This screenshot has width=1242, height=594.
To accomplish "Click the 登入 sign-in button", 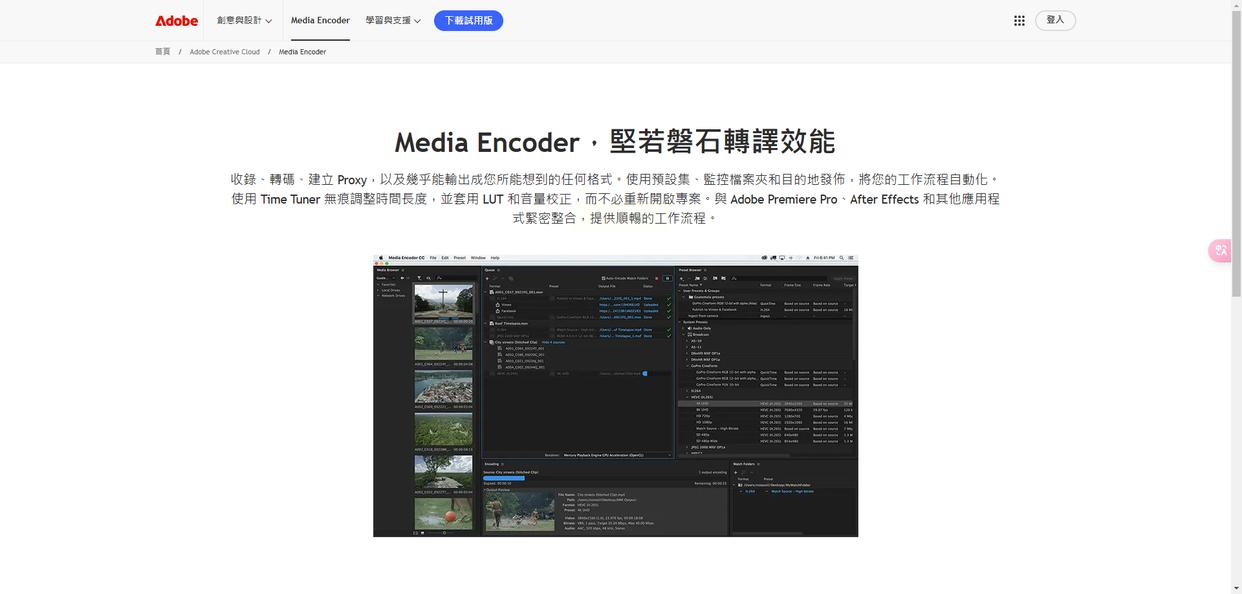I will coord(1055,20).
